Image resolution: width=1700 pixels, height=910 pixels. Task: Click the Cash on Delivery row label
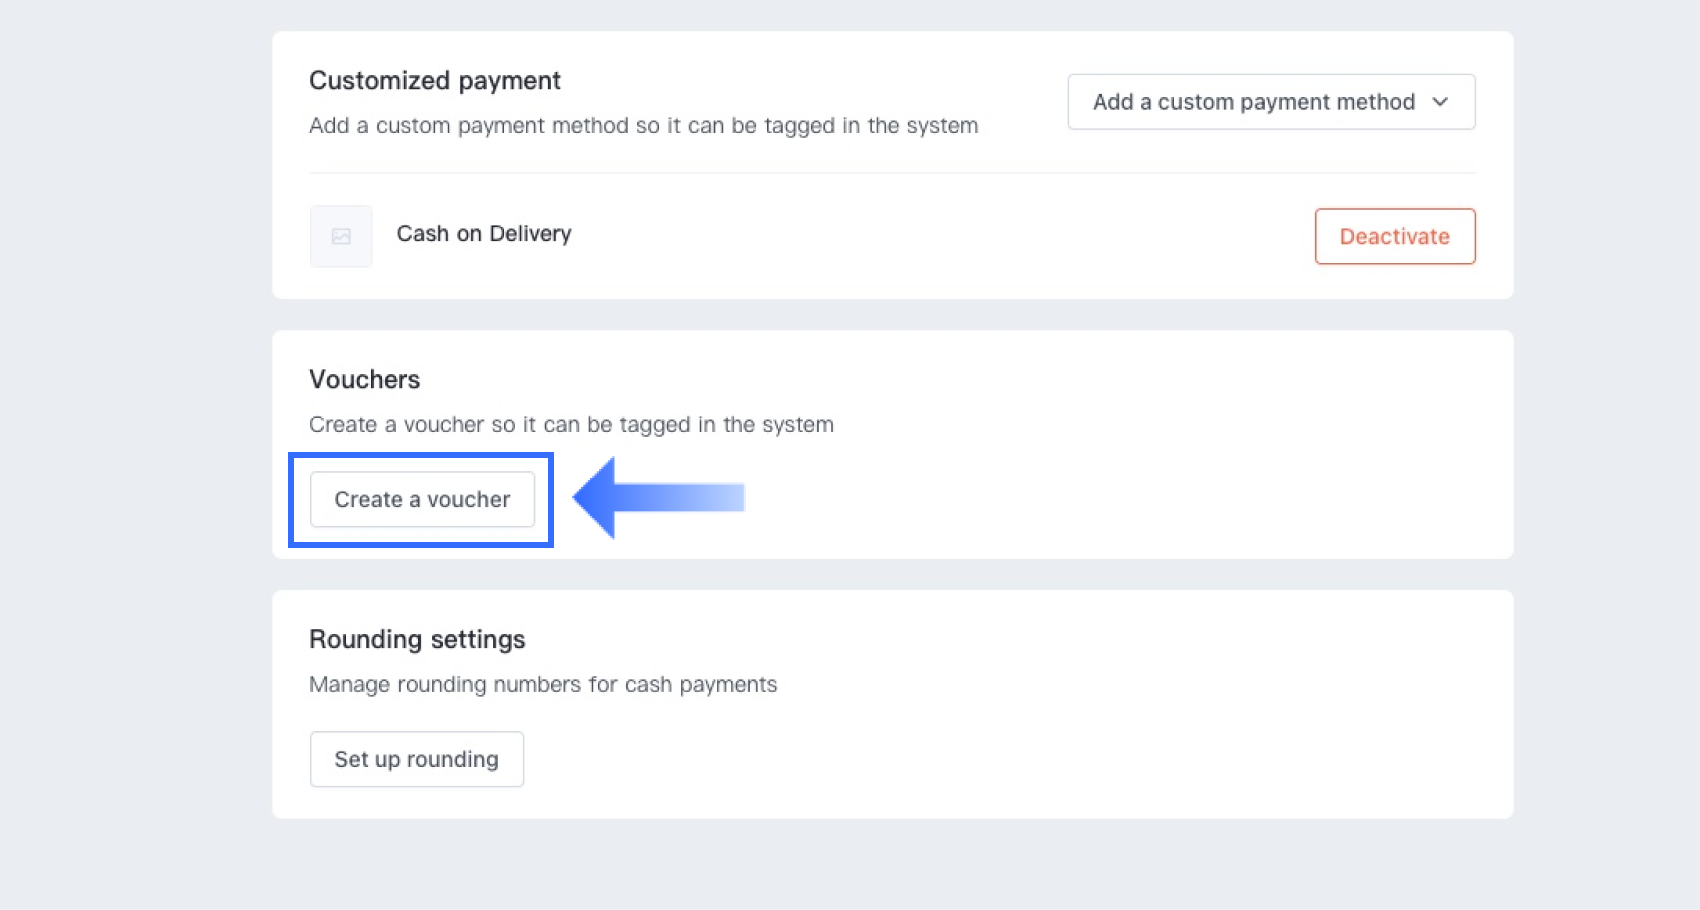point(484,233)
